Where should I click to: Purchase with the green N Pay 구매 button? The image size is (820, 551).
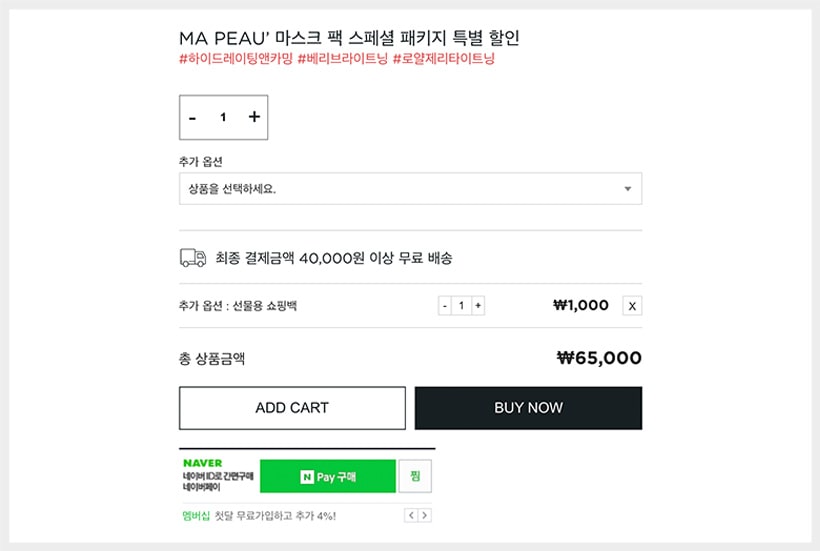pyautogui.click(x=328, y=477)
